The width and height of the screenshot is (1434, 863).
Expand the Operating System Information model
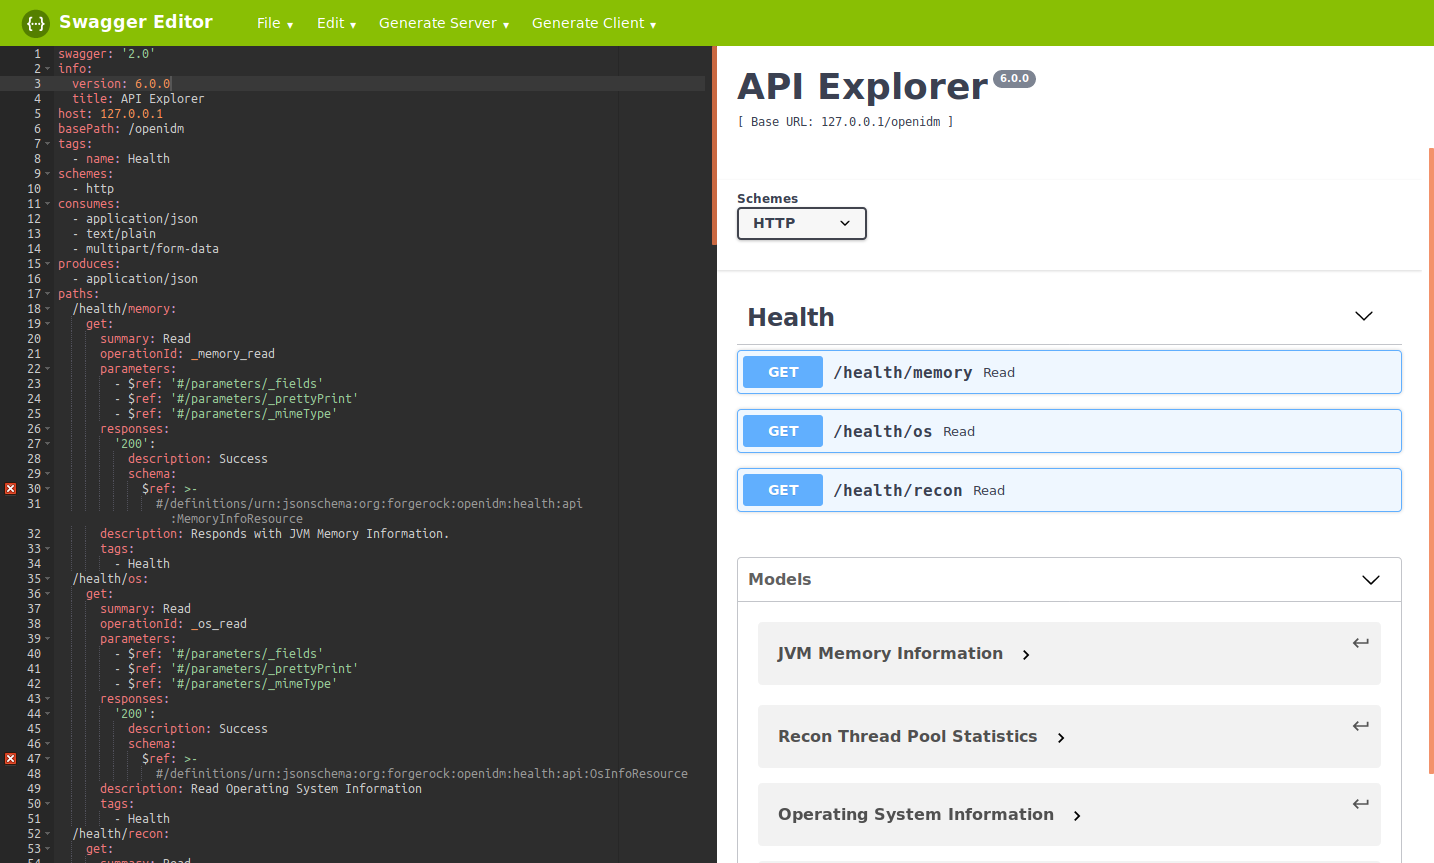[1076, 815]
